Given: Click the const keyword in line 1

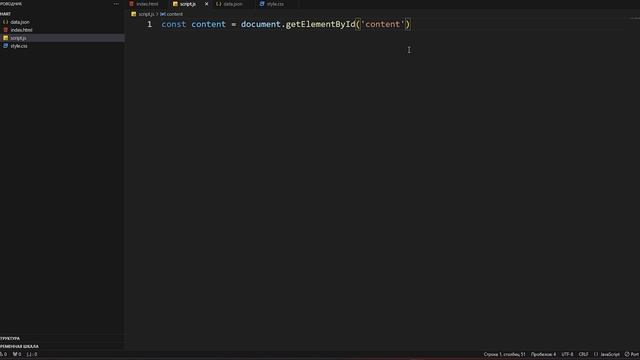Looking at the screenshot, I should [x=173, y=24].
